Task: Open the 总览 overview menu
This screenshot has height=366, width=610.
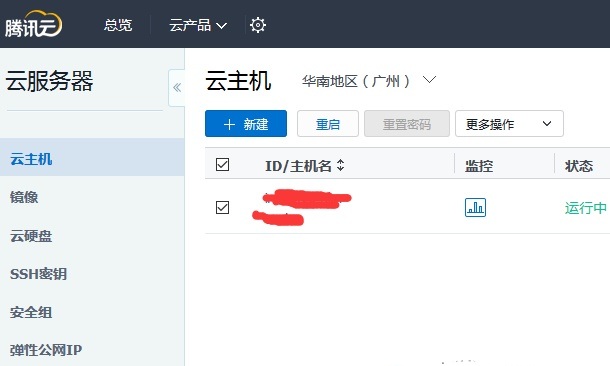Action: [x=118, y=25]
